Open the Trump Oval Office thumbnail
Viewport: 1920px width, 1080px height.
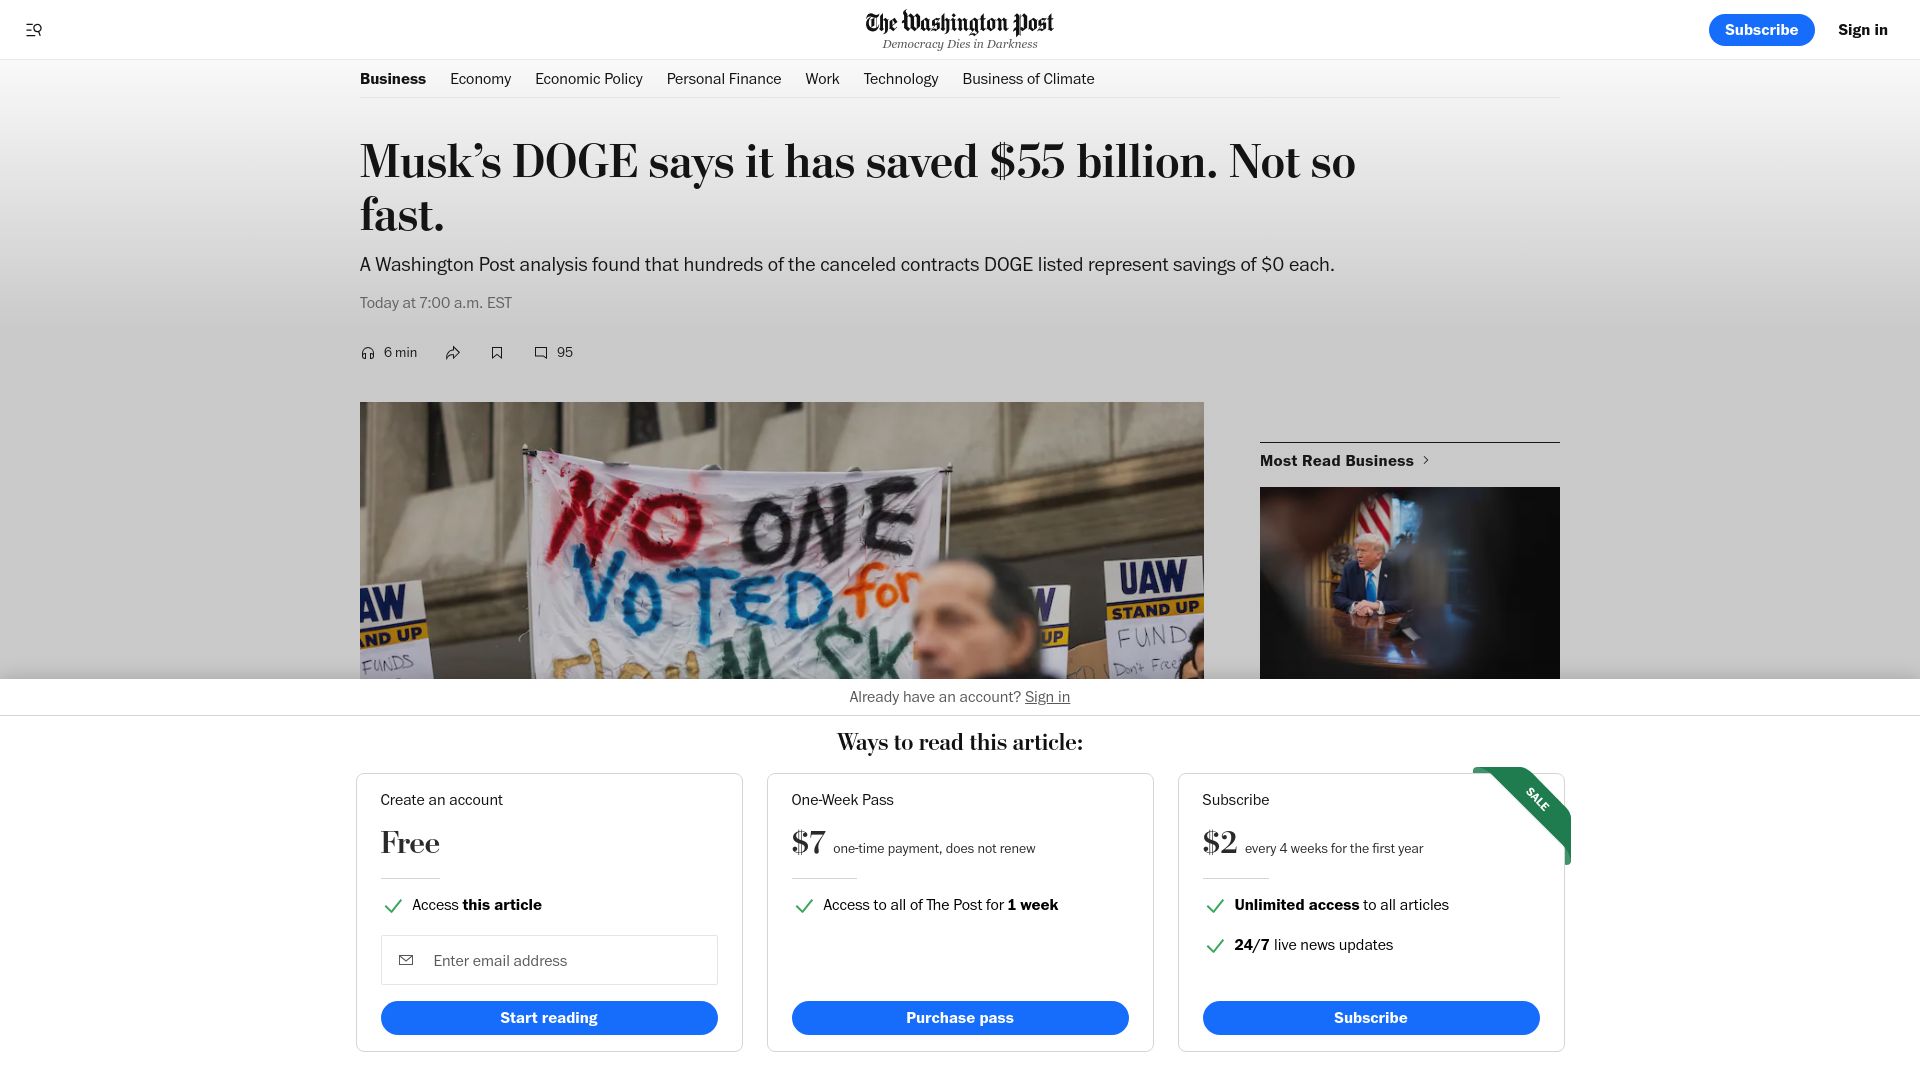pyautogui.click(x=1410, y=583)
